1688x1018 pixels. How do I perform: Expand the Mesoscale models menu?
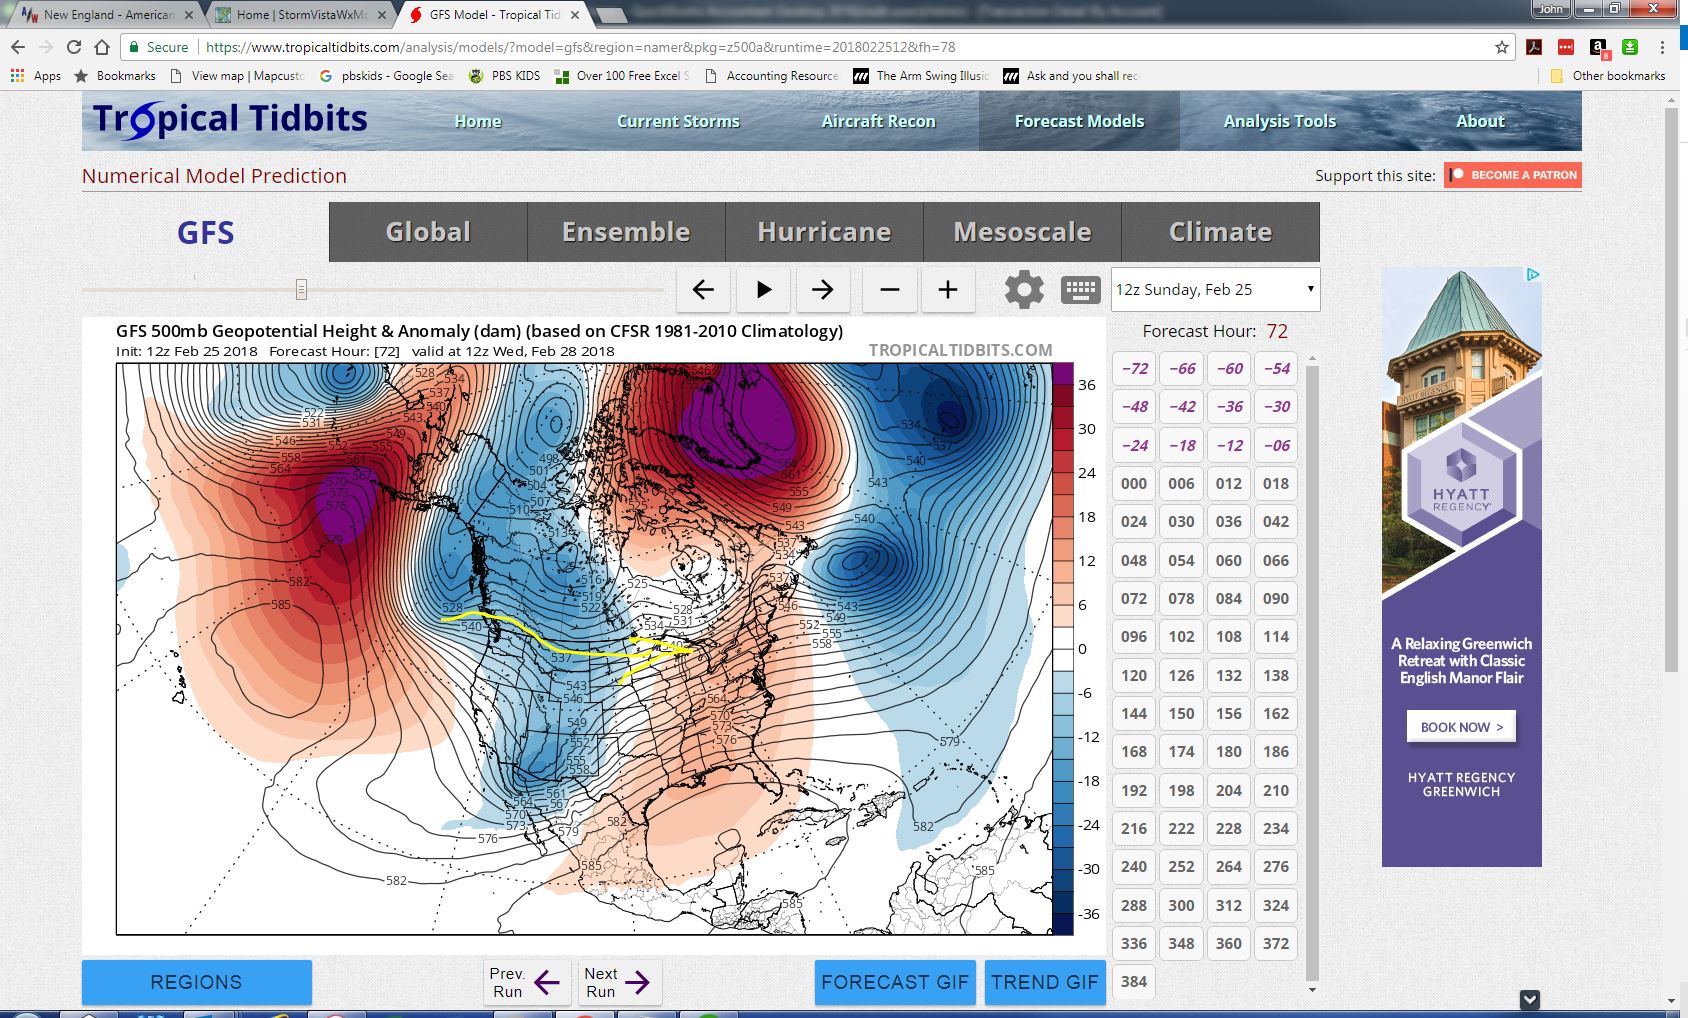point(1022,232)
